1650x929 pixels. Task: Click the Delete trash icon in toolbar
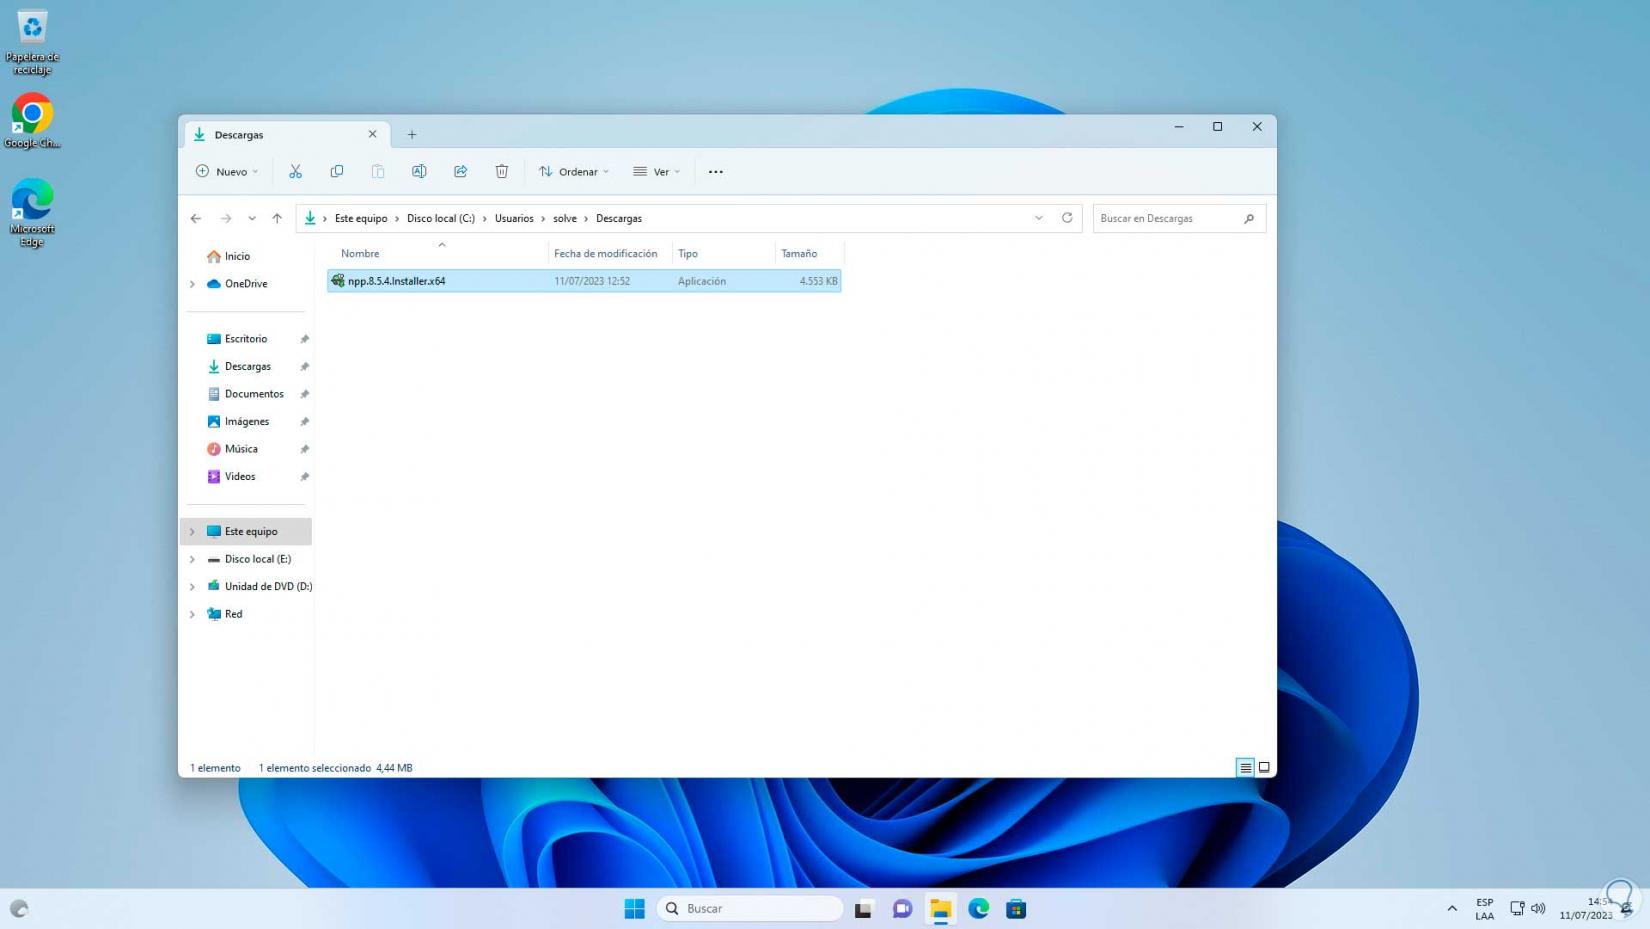(x=502, y=172)
